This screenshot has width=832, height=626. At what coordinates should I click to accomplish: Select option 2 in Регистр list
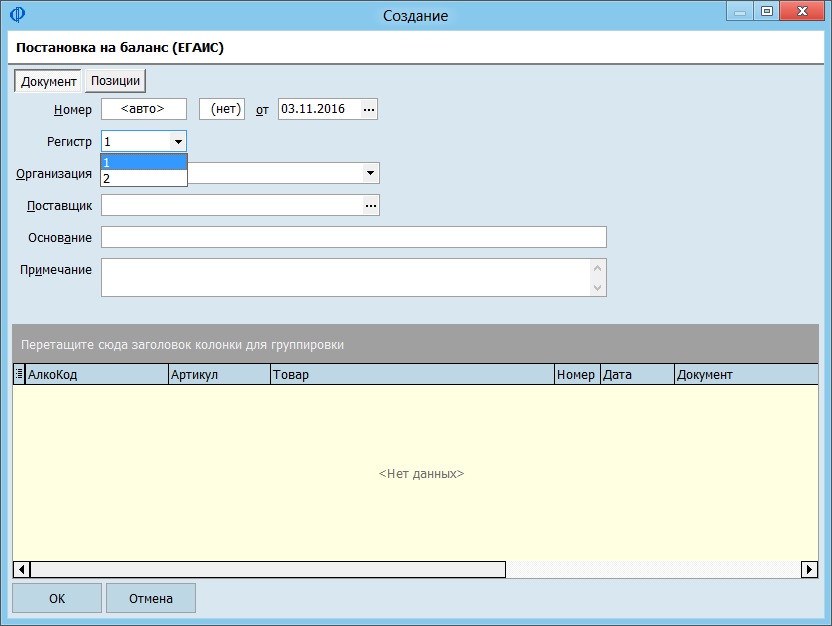(x=144, y=178)
